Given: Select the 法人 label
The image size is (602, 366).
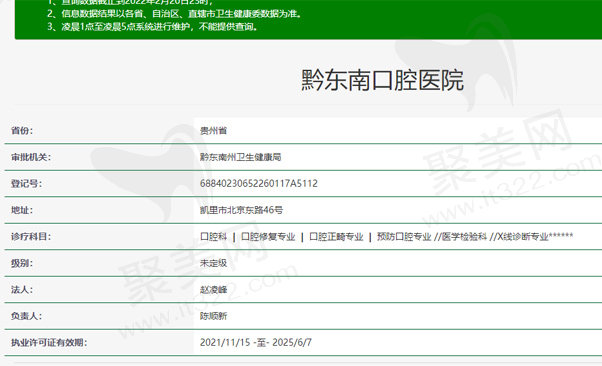Looking at the screenshot, I should click(22, 290).
